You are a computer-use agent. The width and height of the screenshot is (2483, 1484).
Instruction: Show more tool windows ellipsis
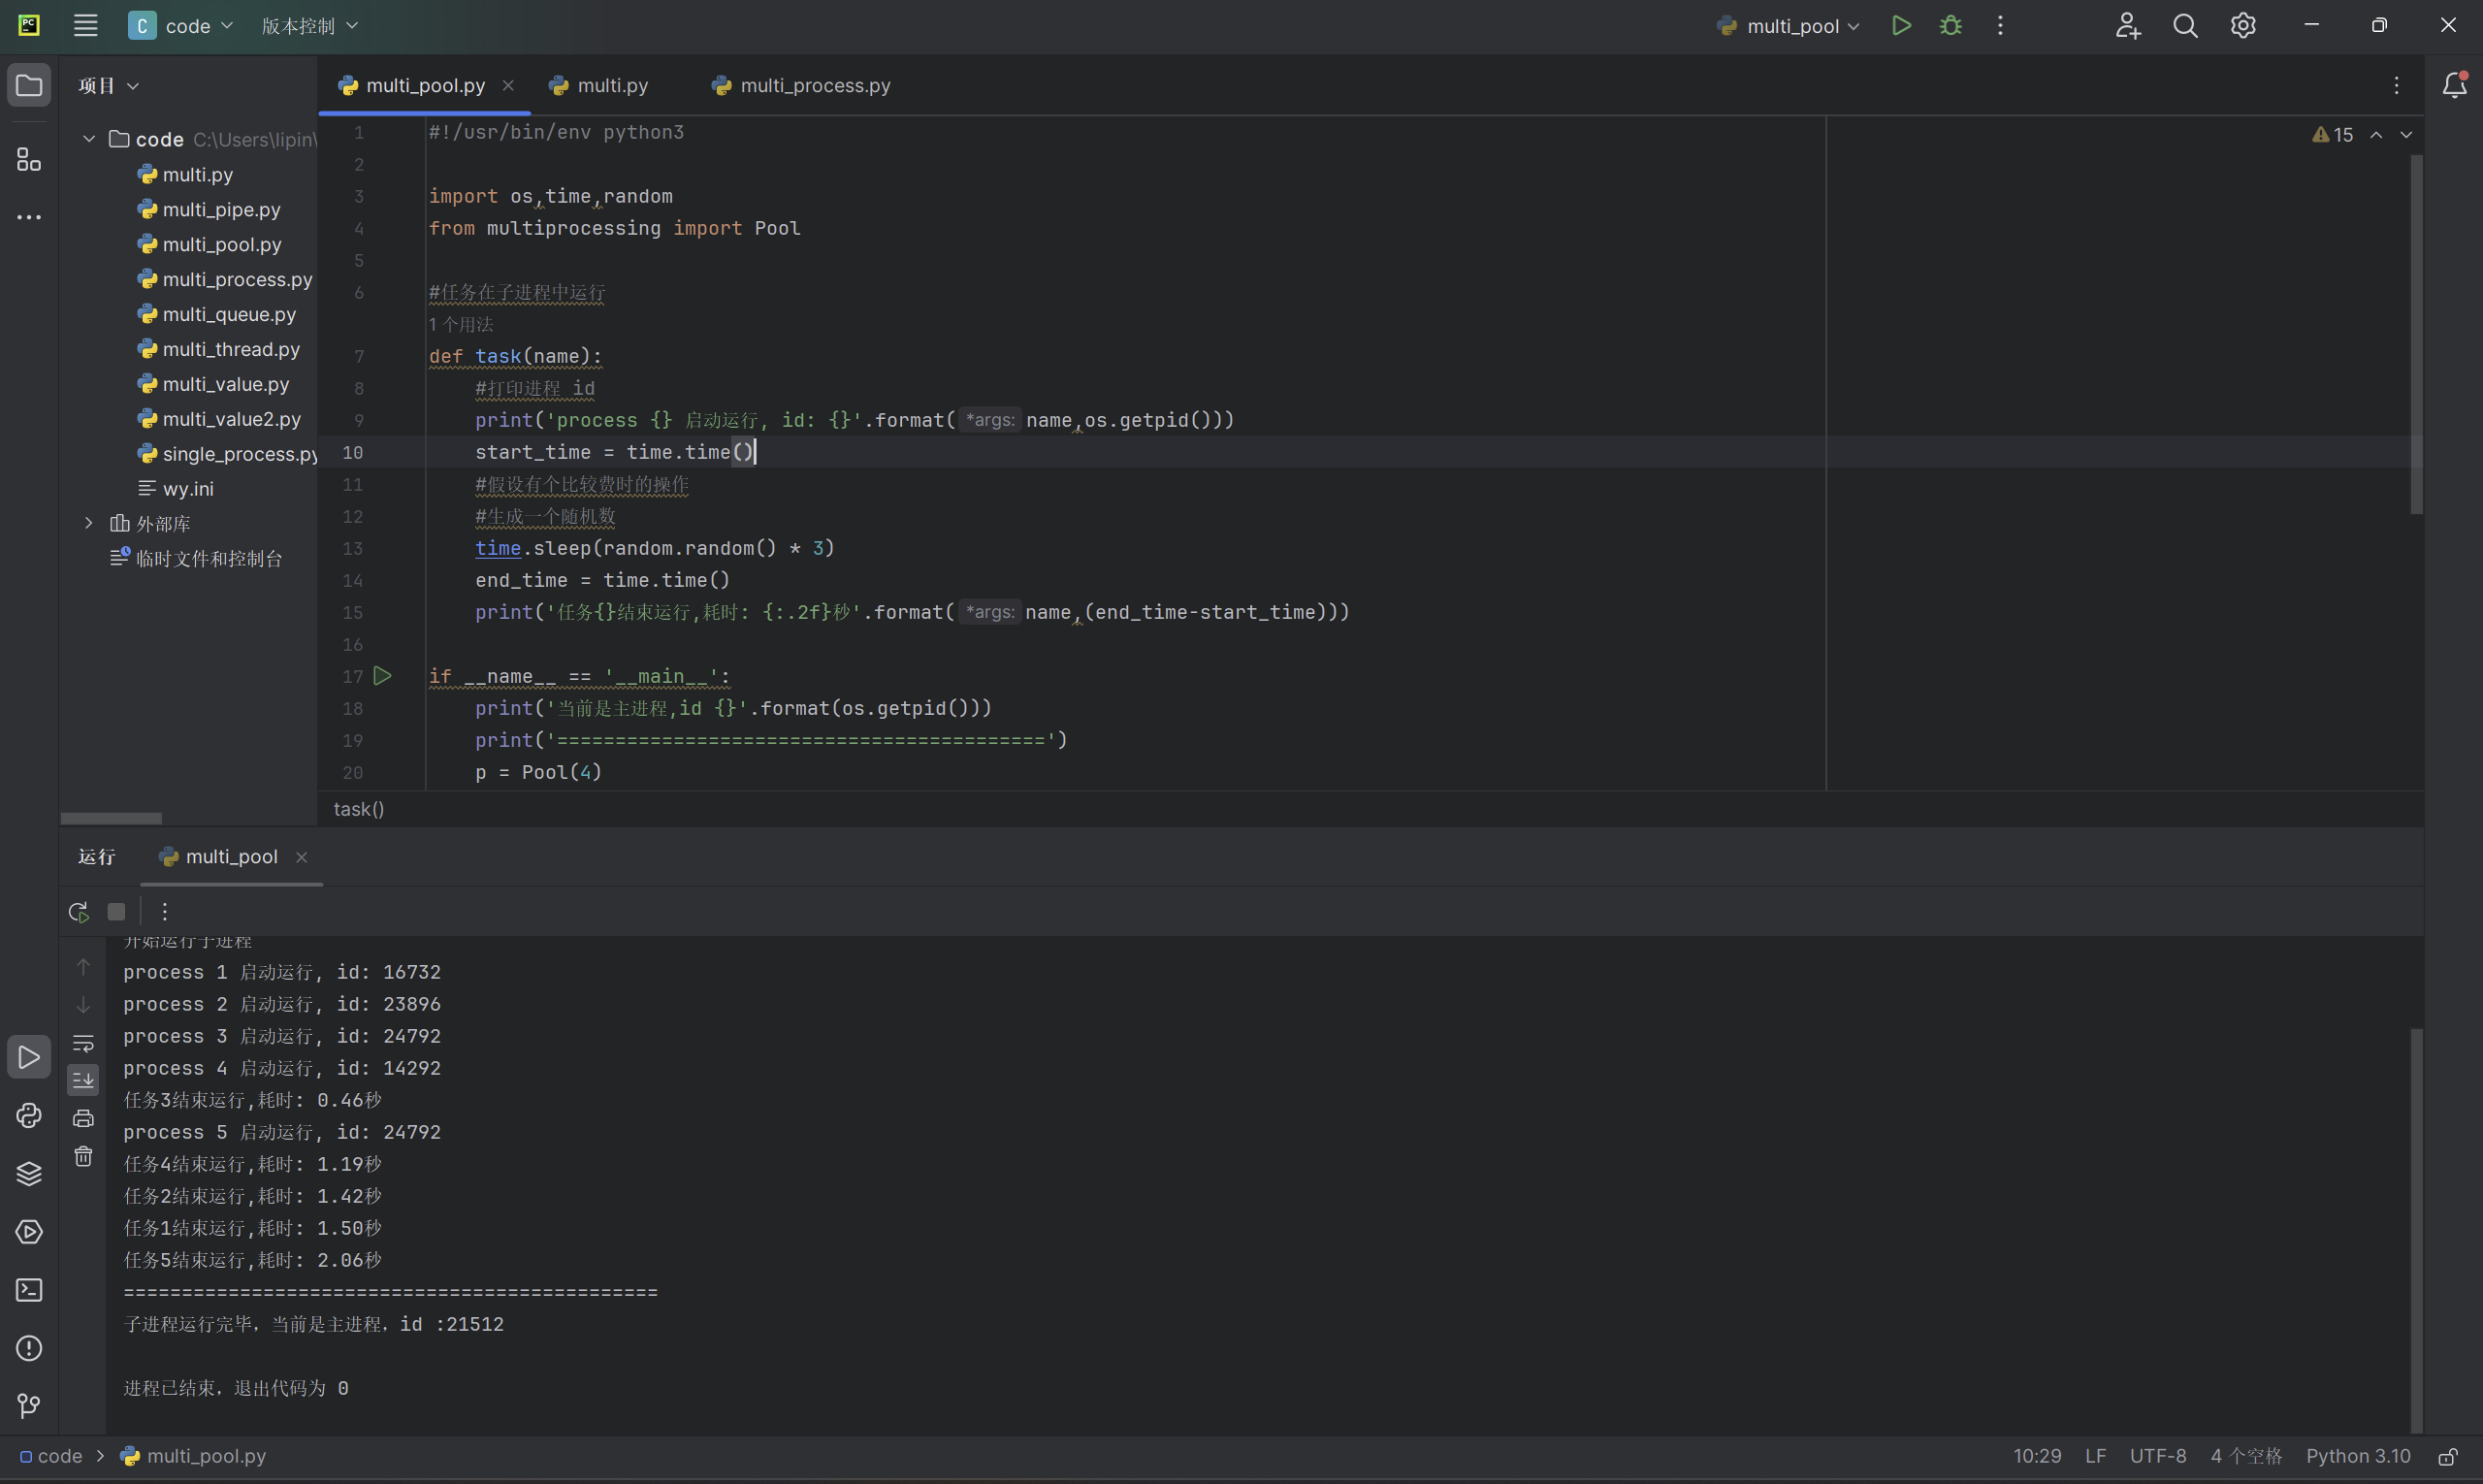29,217
